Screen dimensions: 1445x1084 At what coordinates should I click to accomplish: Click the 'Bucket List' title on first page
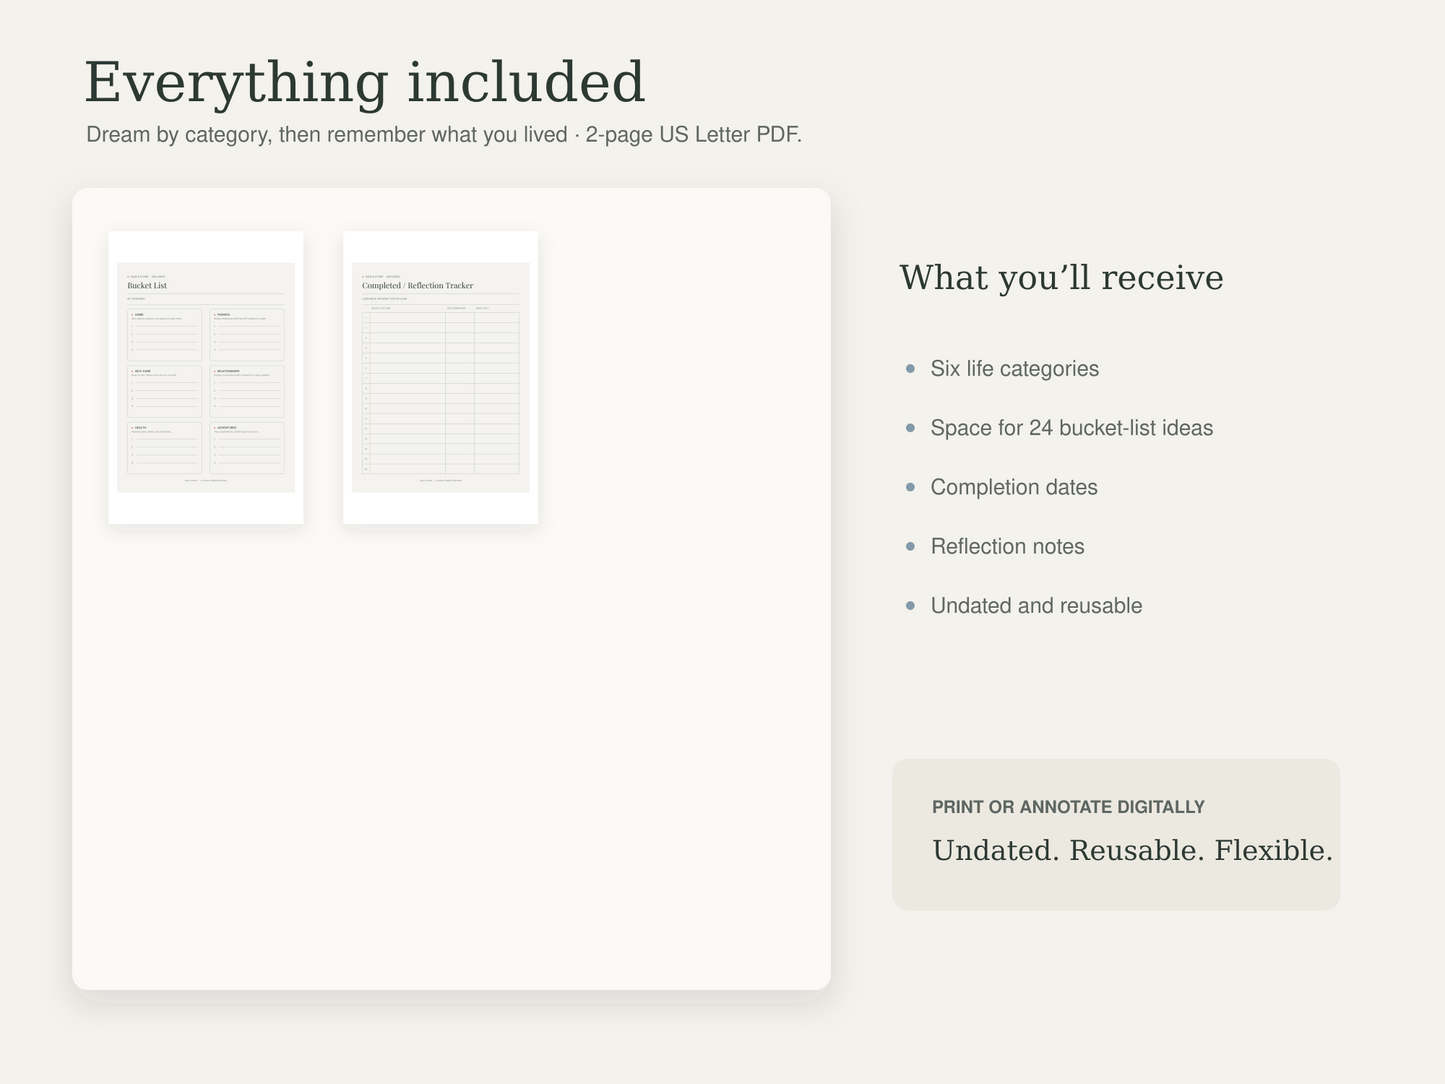(147, 286)
